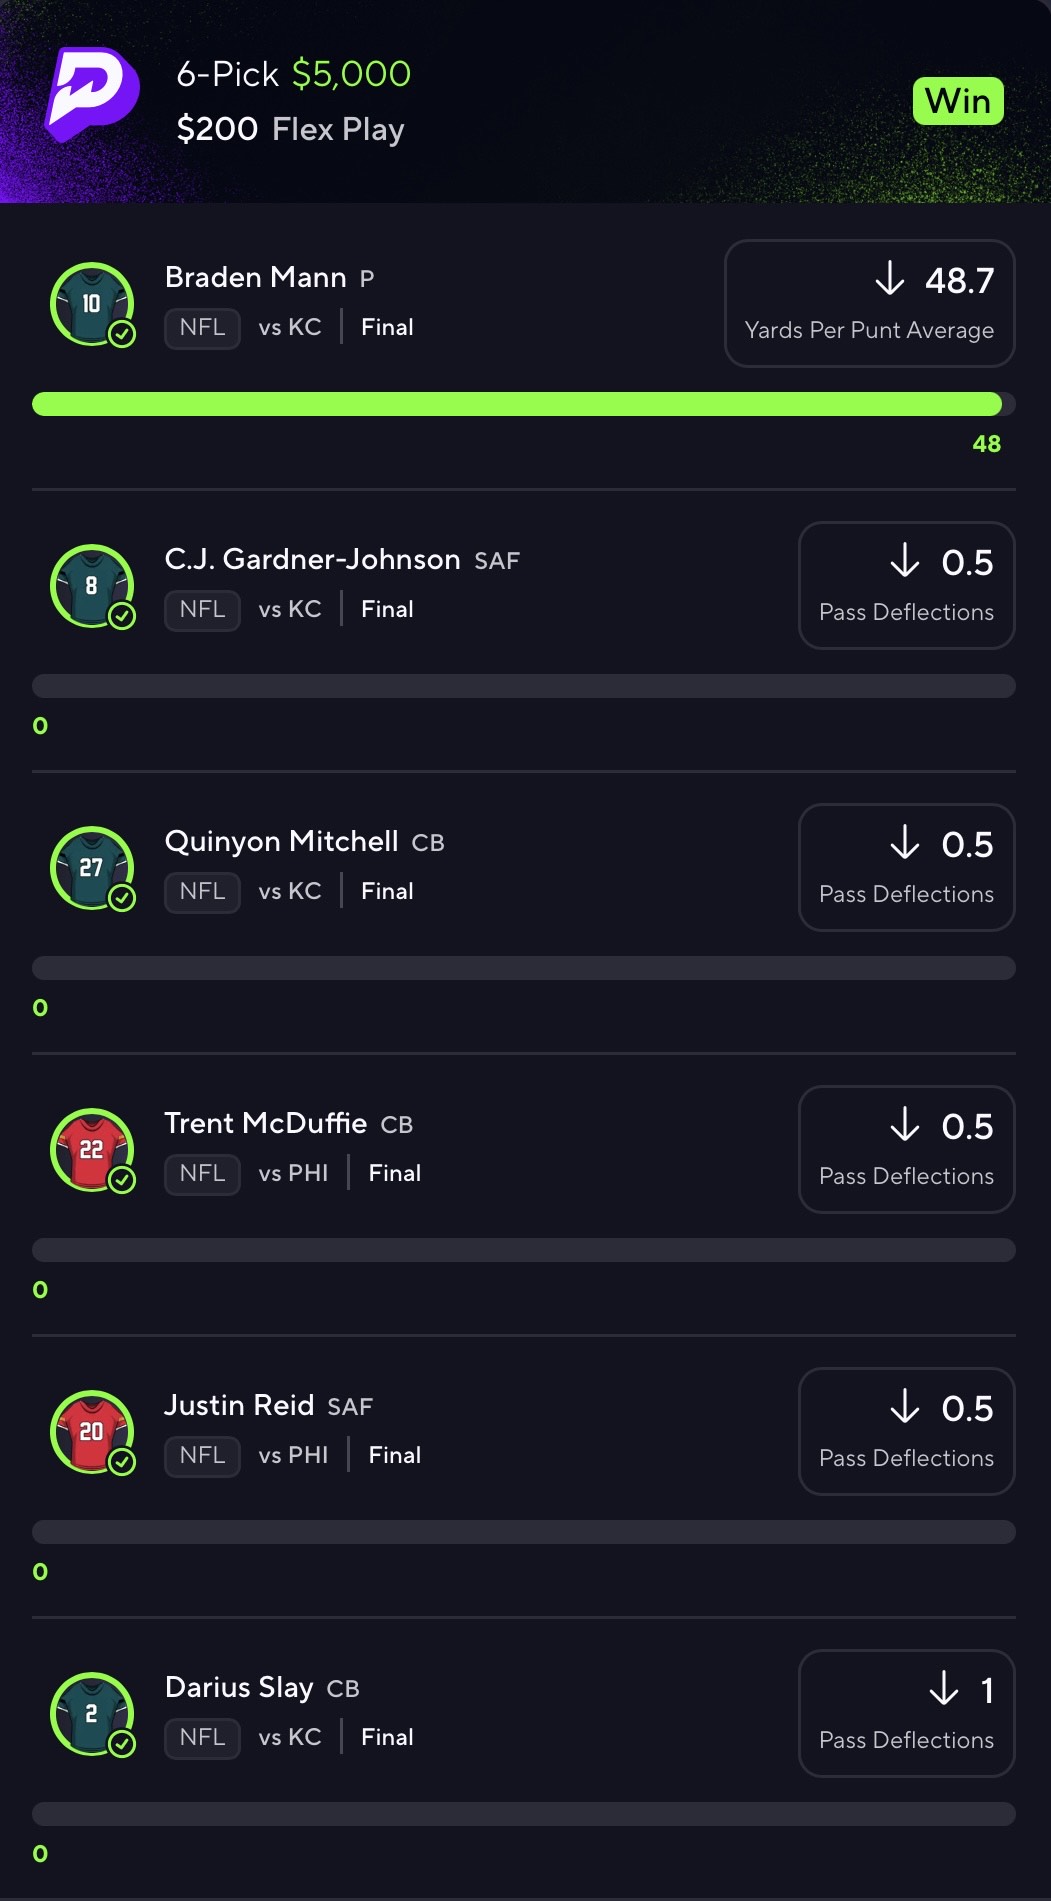The height and width of the screenshot is (1901, 1051).
Task: Tap the NFL tag under Quinyon Mitchell
Action: [x=202, y=892]
